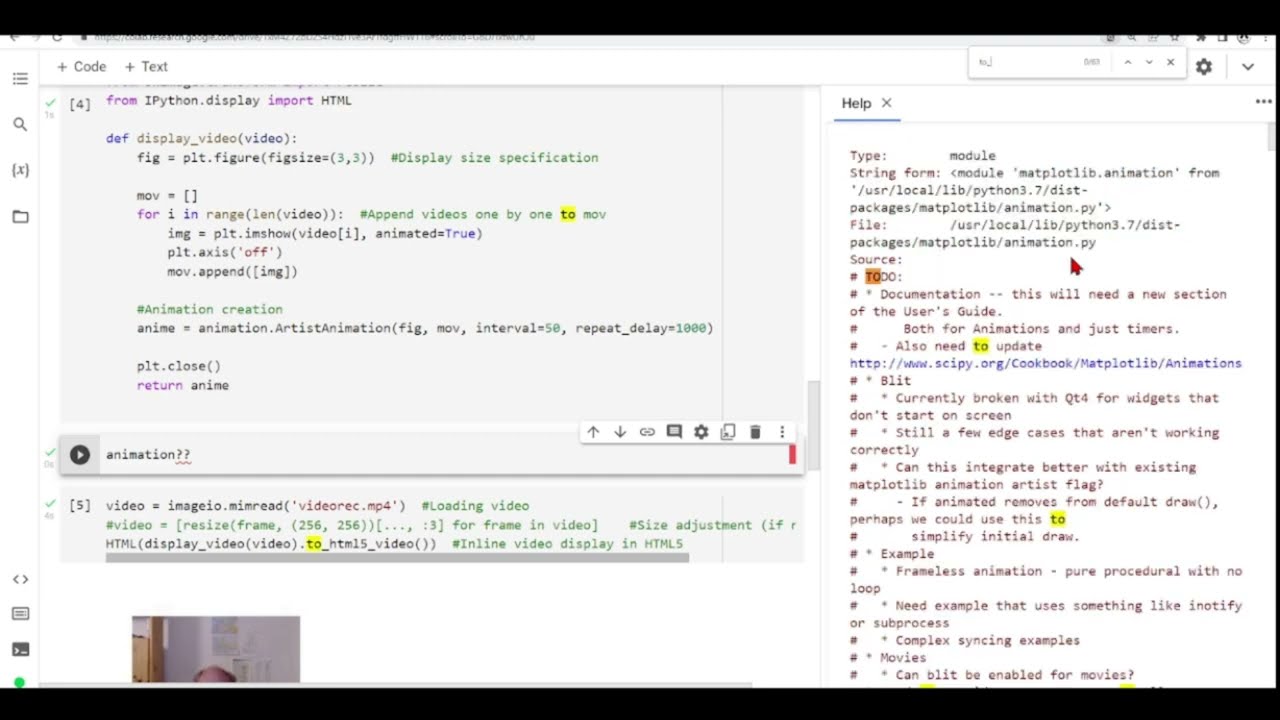The image size is (1280, 720).
Task: Open the table of contents sidebar icon
Action: coord(20,79)
